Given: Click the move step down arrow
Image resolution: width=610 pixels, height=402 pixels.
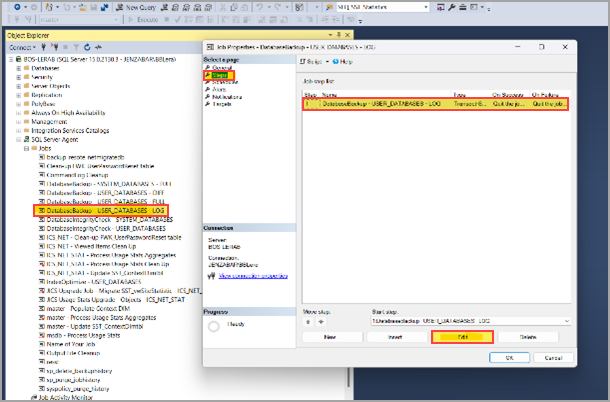Looking at the screenshot, I should (x=321, y=322).
